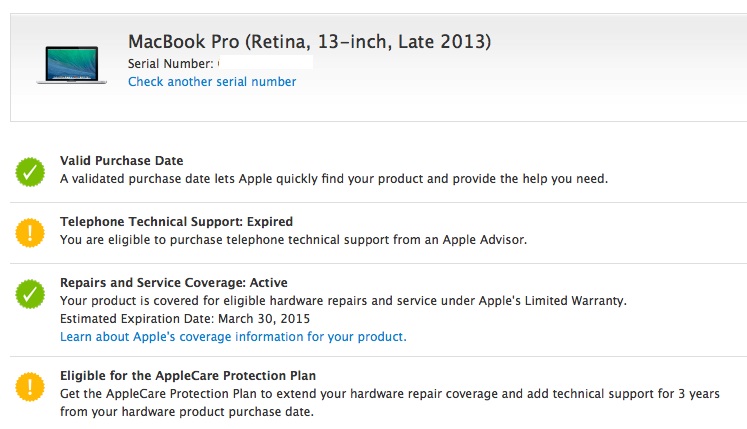The height and width of the screenshot is (429, 747).
Task: Click the orange warning icon for Telephone Technical Support
Action: coord(30,232)
